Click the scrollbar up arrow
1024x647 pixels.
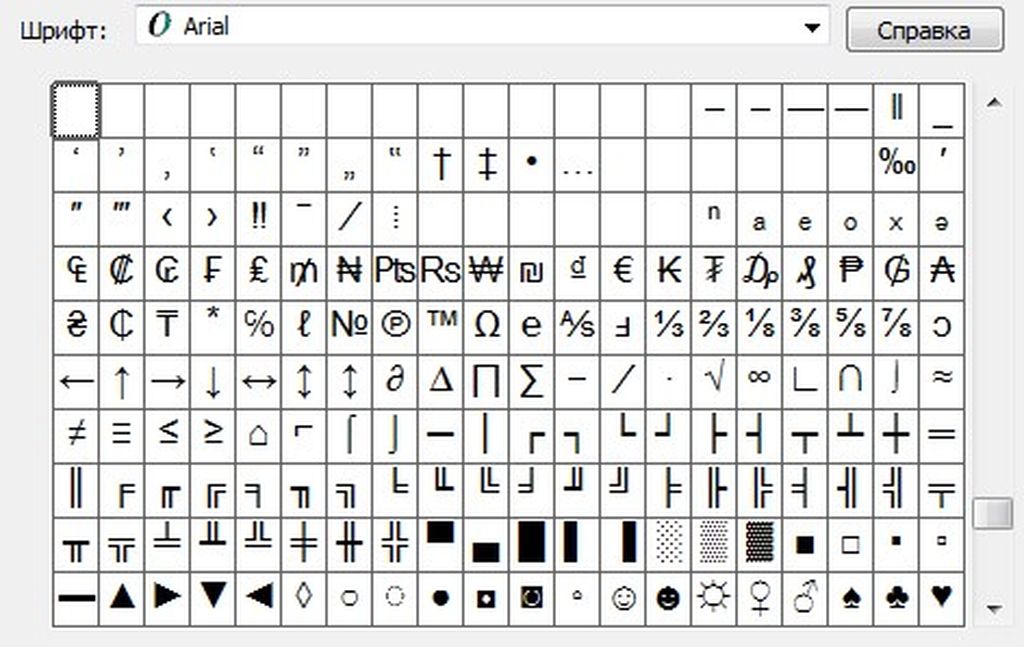[993, 103]
